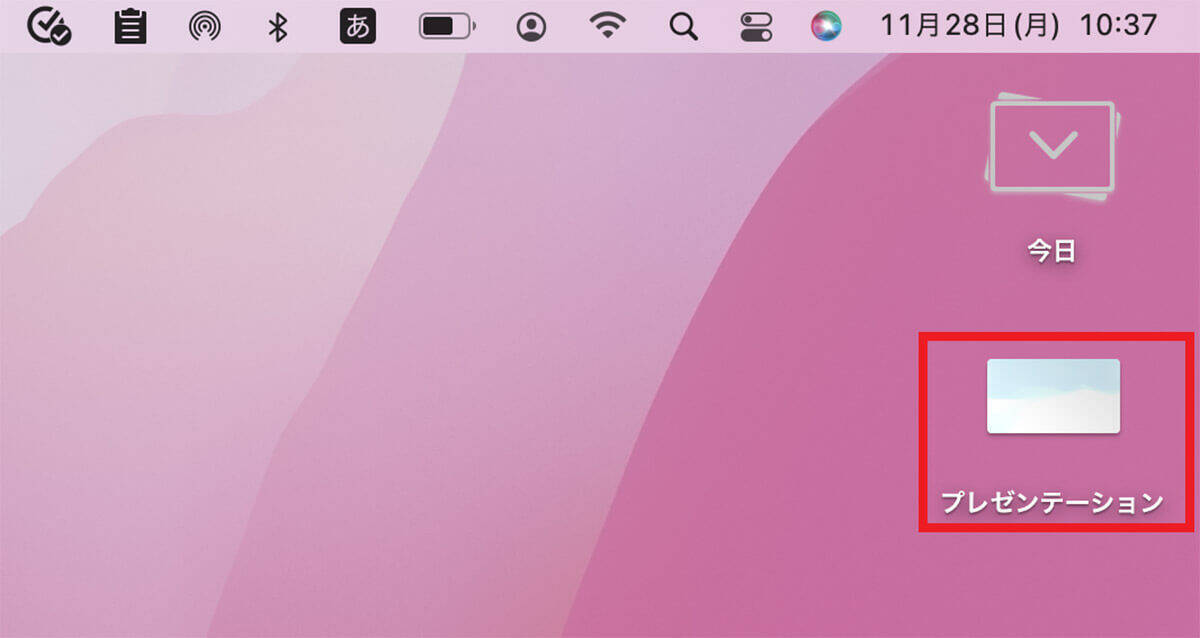Open the checkmark task app menu bar icon

[x=49, y=26]
